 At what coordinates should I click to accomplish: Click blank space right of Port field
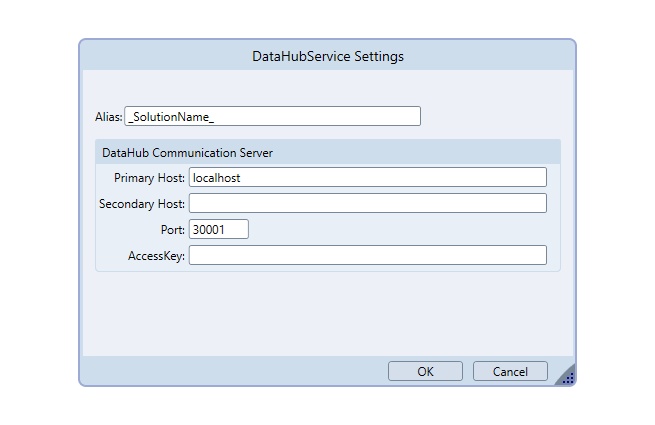tap(400, 230)
